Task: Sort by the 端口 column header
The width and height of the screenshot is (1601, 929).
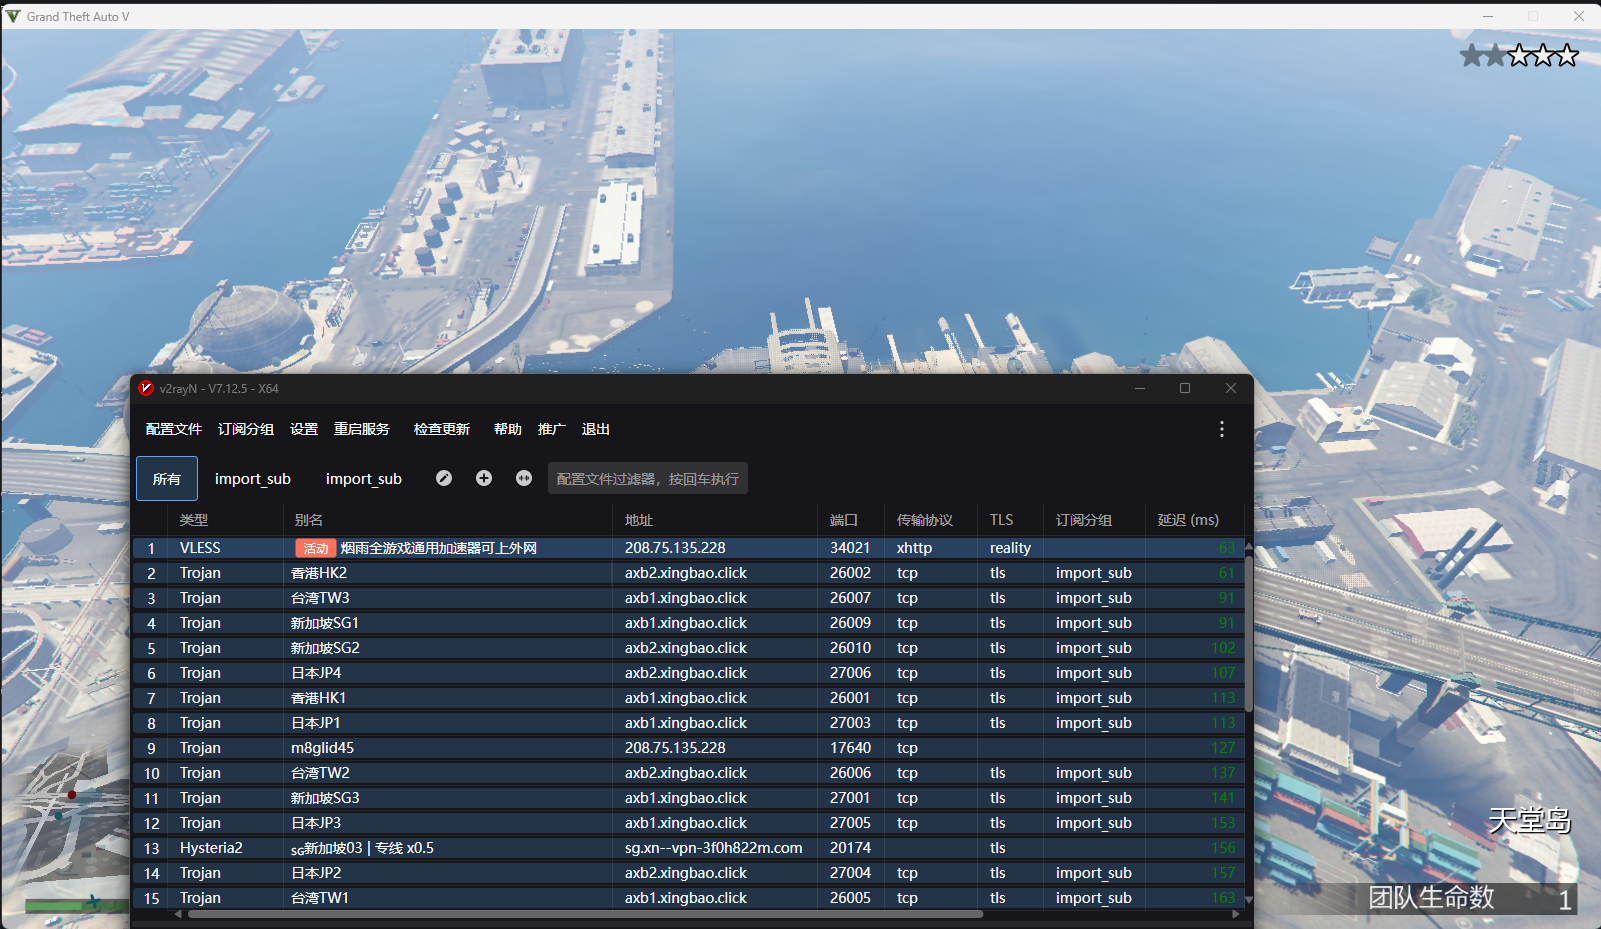Action: (x=851, y=520)
